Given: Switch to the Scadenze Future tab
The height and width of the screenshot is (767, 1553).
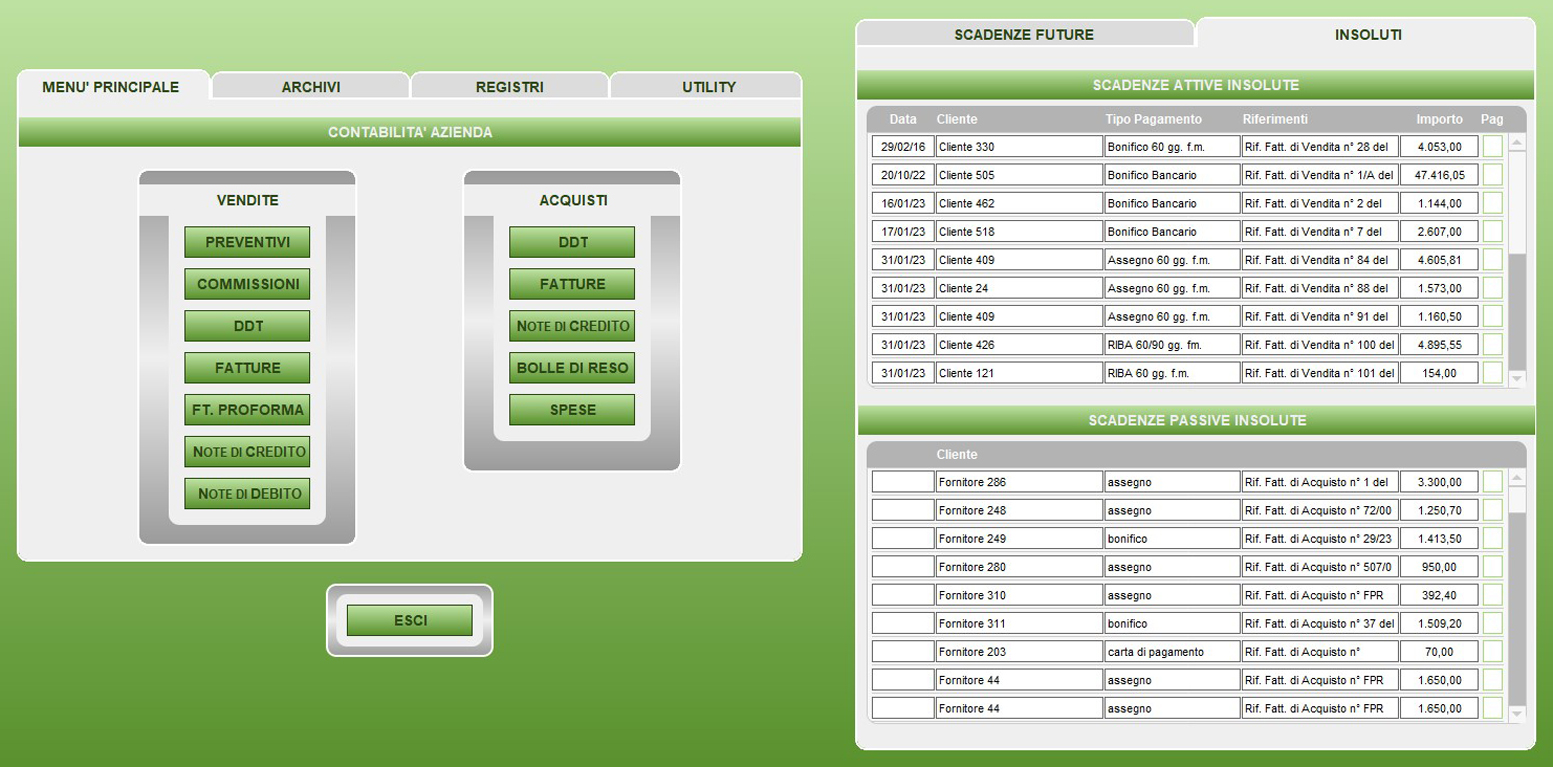Looking at the screenshot, I should [x=1024, y=34].
